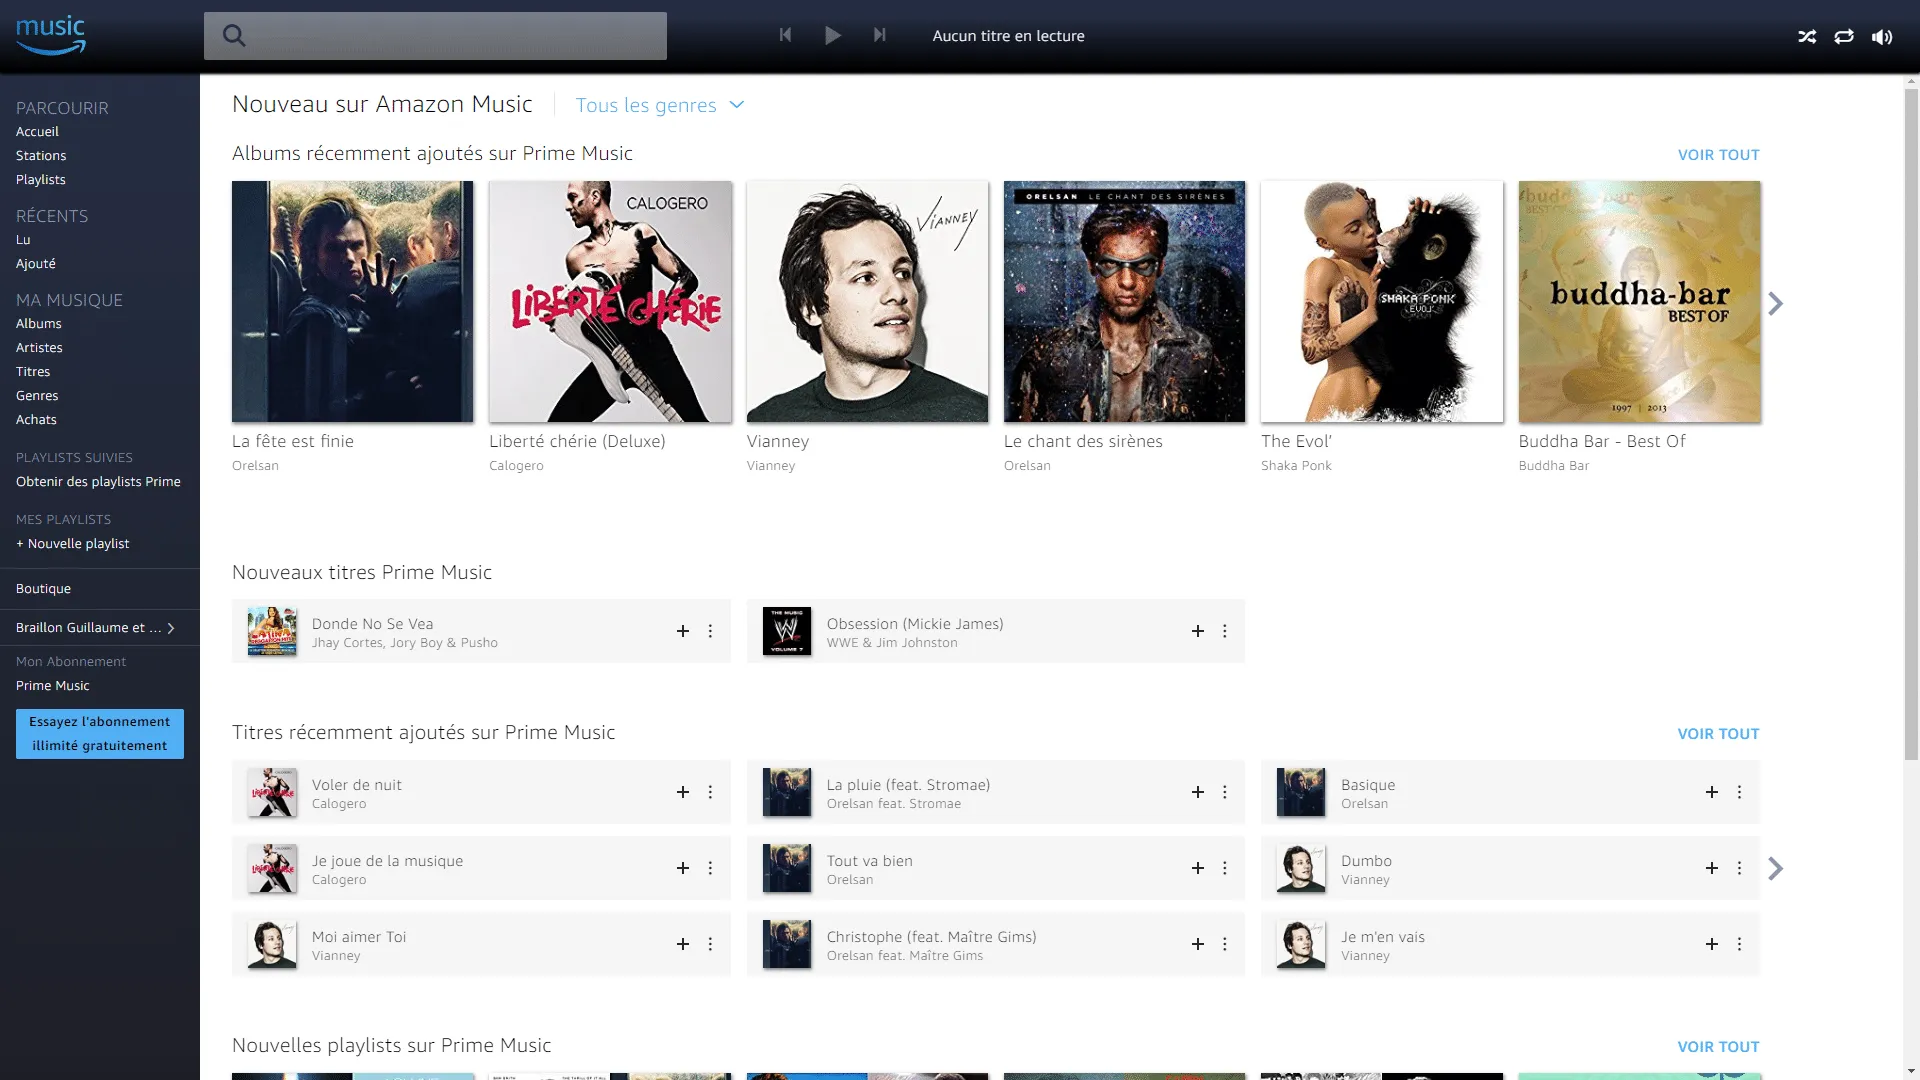The width and height of the screenshot is (1920, 1080).
Task: Add Je m'en vais to library
Action: 1712,944
